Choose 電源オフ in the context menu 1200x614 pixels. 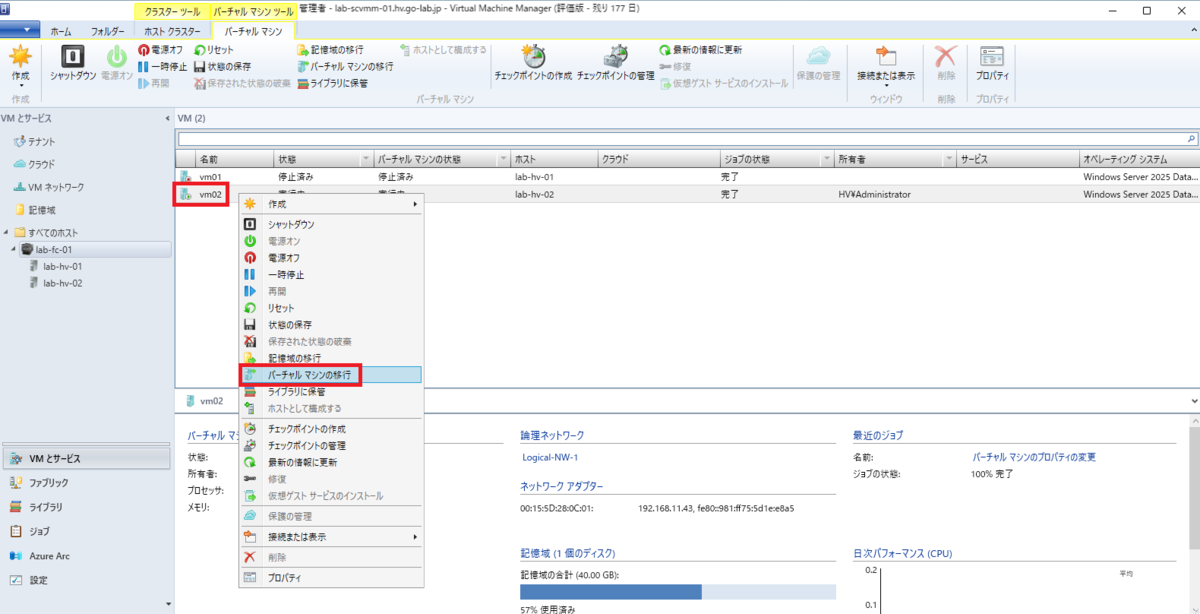click(x=330, y=258)
